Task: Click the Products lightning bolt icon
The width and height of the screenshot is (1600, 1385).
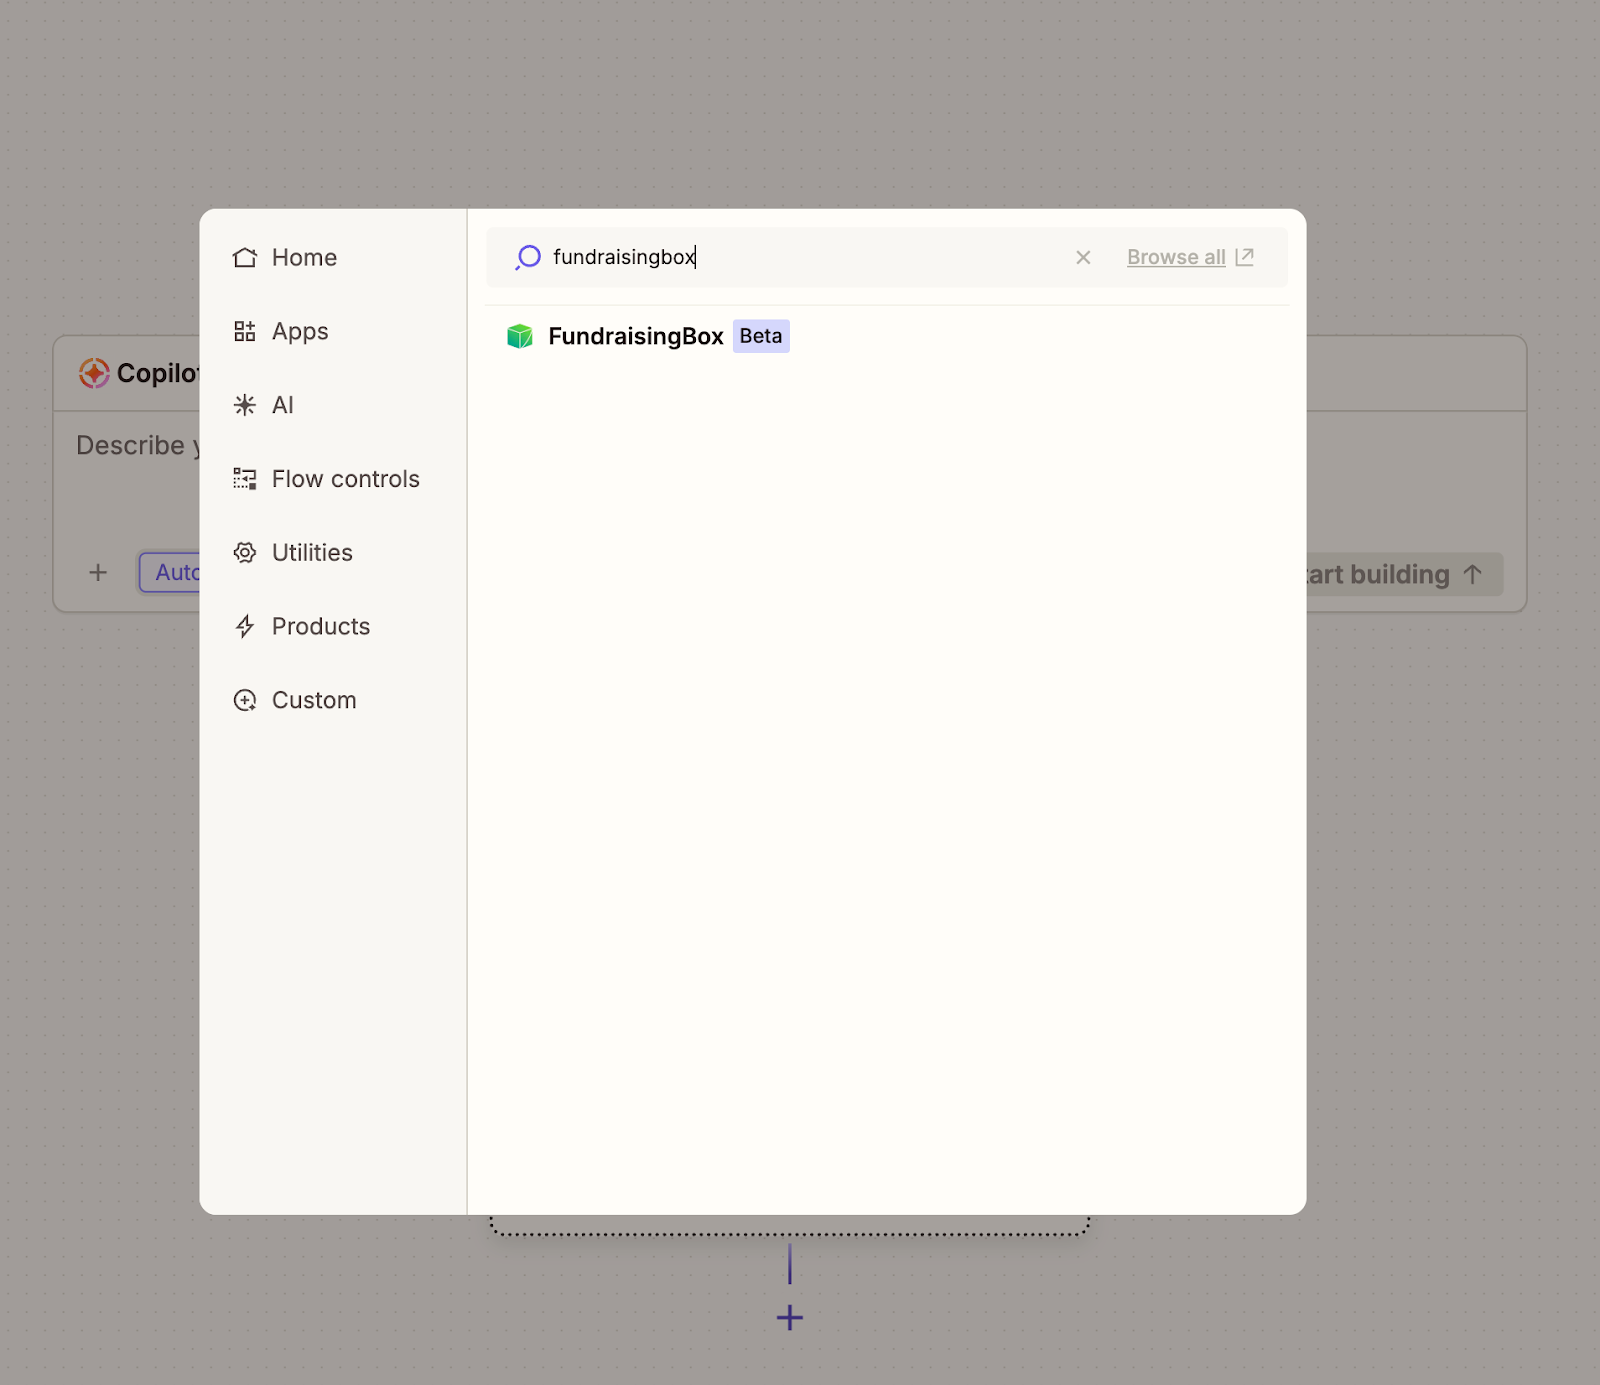Action: click(x=245, y=627)
